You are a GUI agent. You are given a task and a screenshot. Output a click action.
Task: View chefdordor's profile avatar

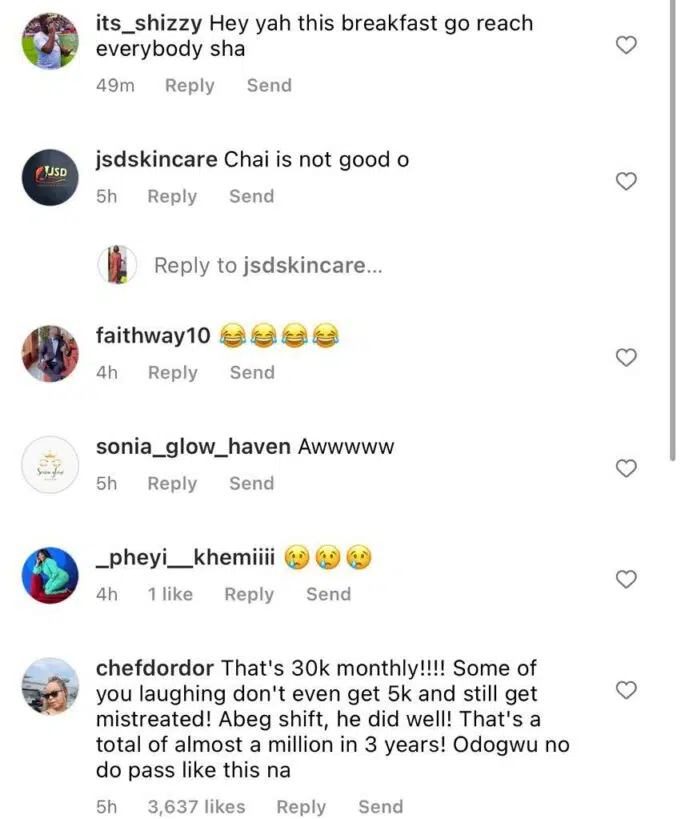click(50, 686)
